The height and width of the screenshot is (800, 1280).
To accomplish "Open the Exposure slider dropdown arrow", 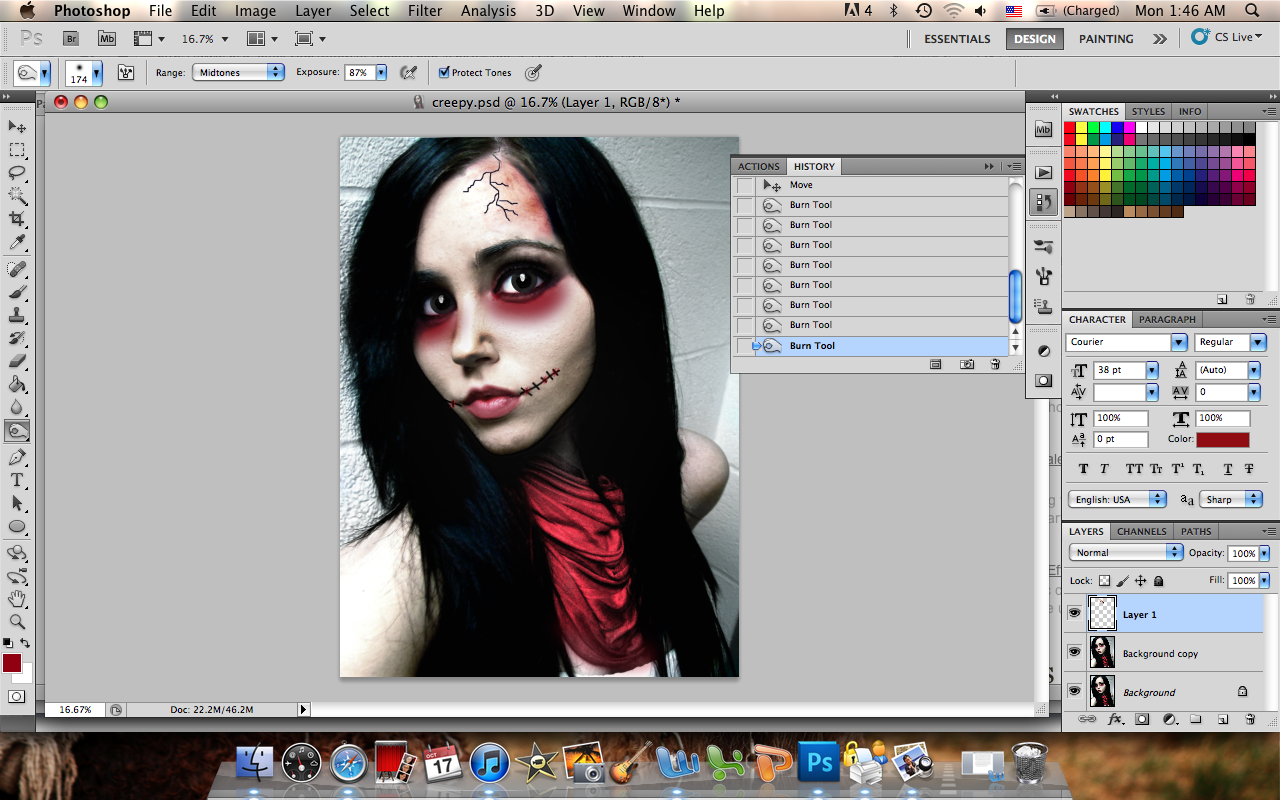I will click(381, 72).
